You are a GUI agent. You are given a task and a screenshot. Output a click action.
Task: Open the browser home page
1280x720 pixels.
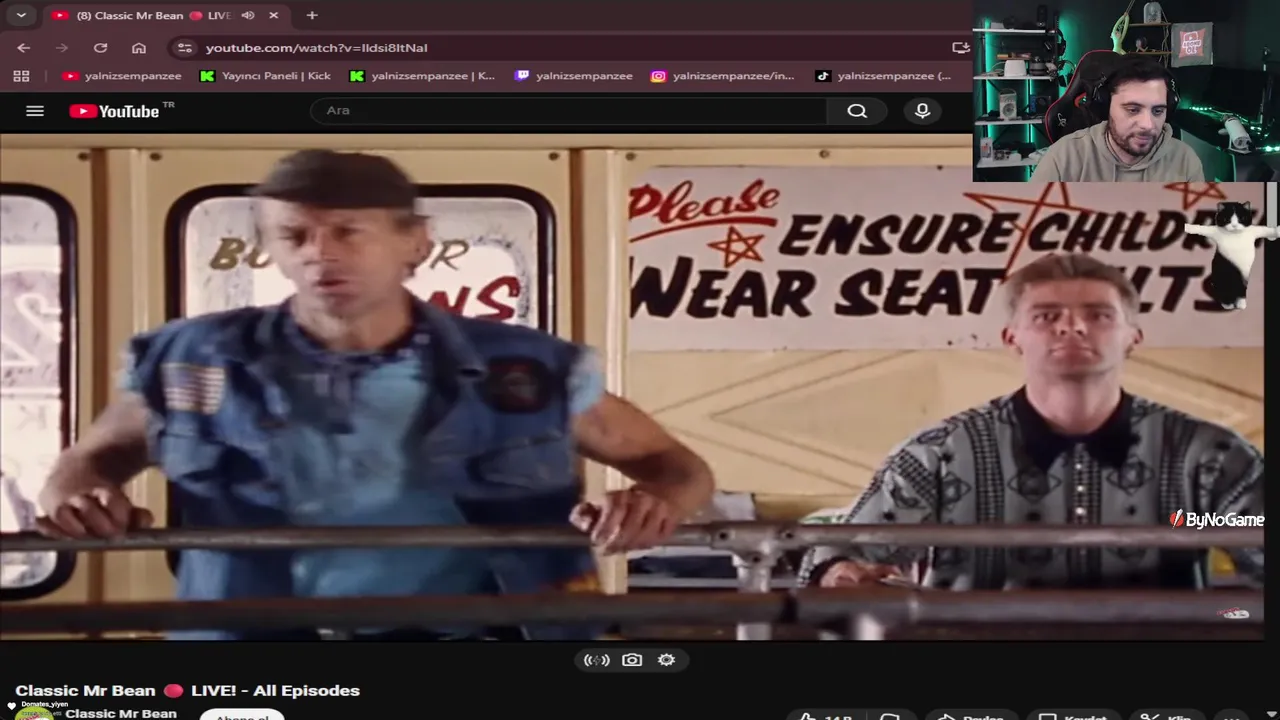pos(139,47)
